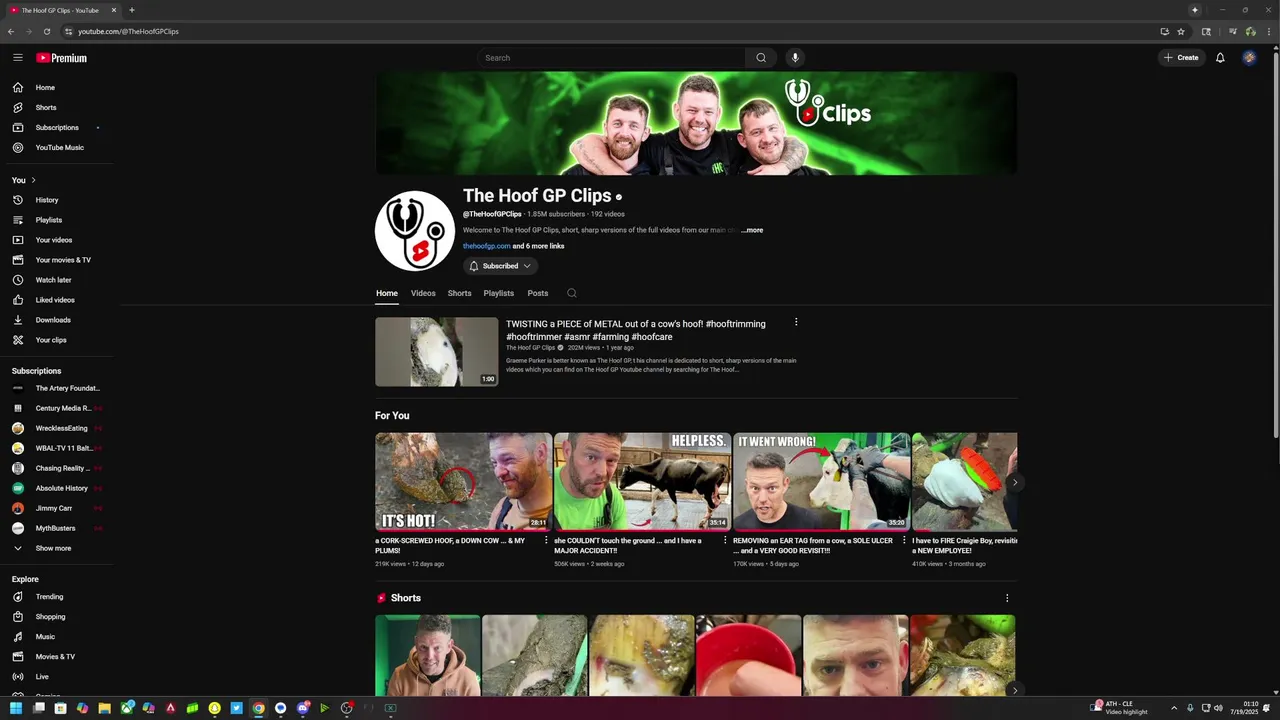Open Shorts shelf options menu
This screenshot has height=720, width=1280.
[x=1007, y=598]
